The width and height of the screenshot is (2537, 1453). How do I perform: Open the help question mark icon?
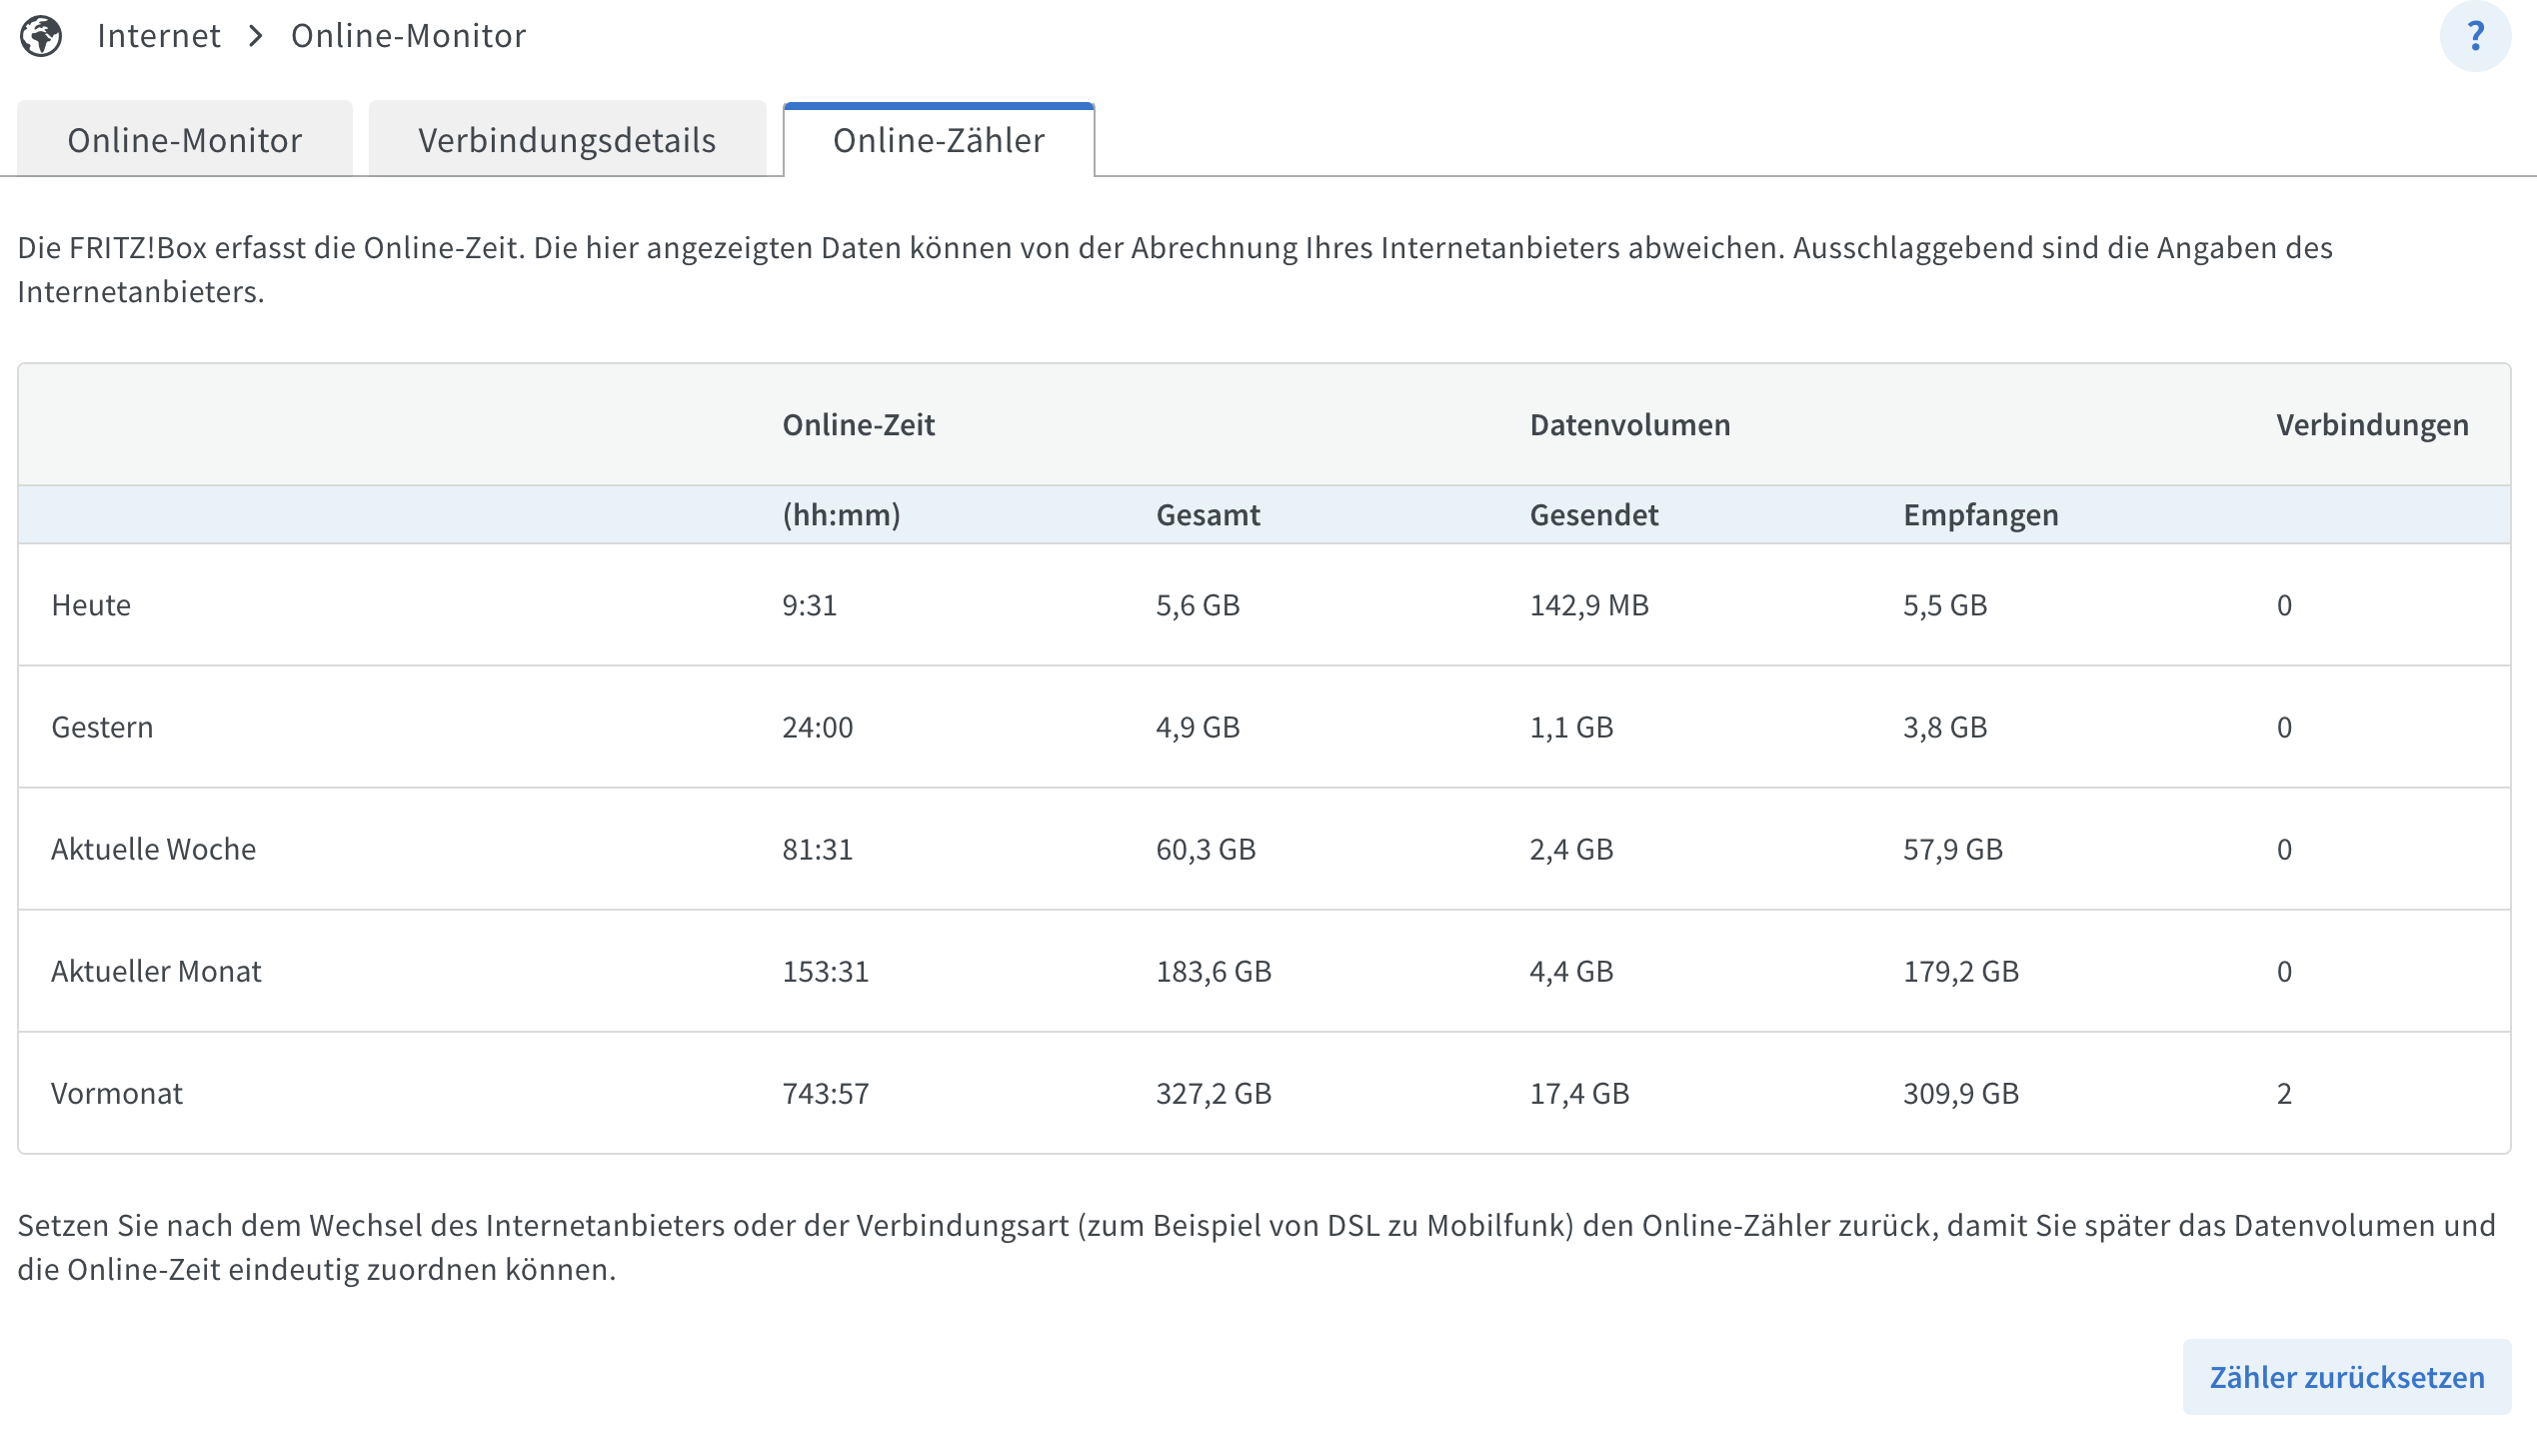point(2474,37)
